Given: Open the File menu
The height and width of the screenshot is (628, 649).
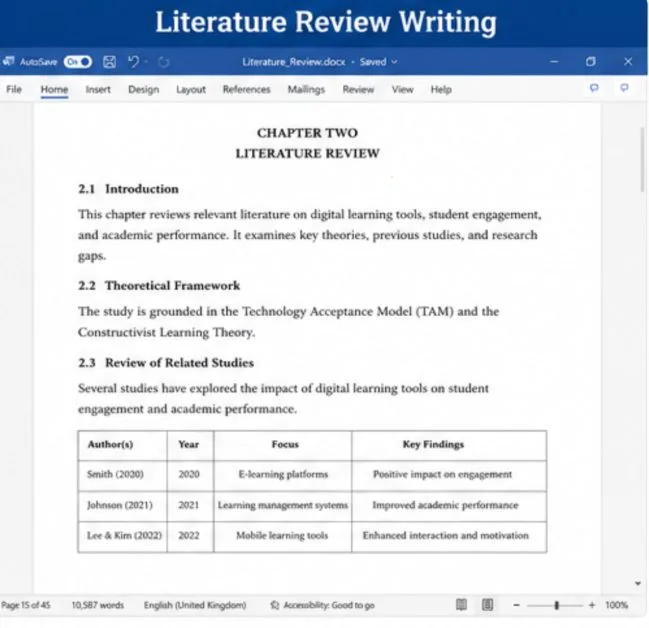Looking at the screenshot, I should pos(14,89).
